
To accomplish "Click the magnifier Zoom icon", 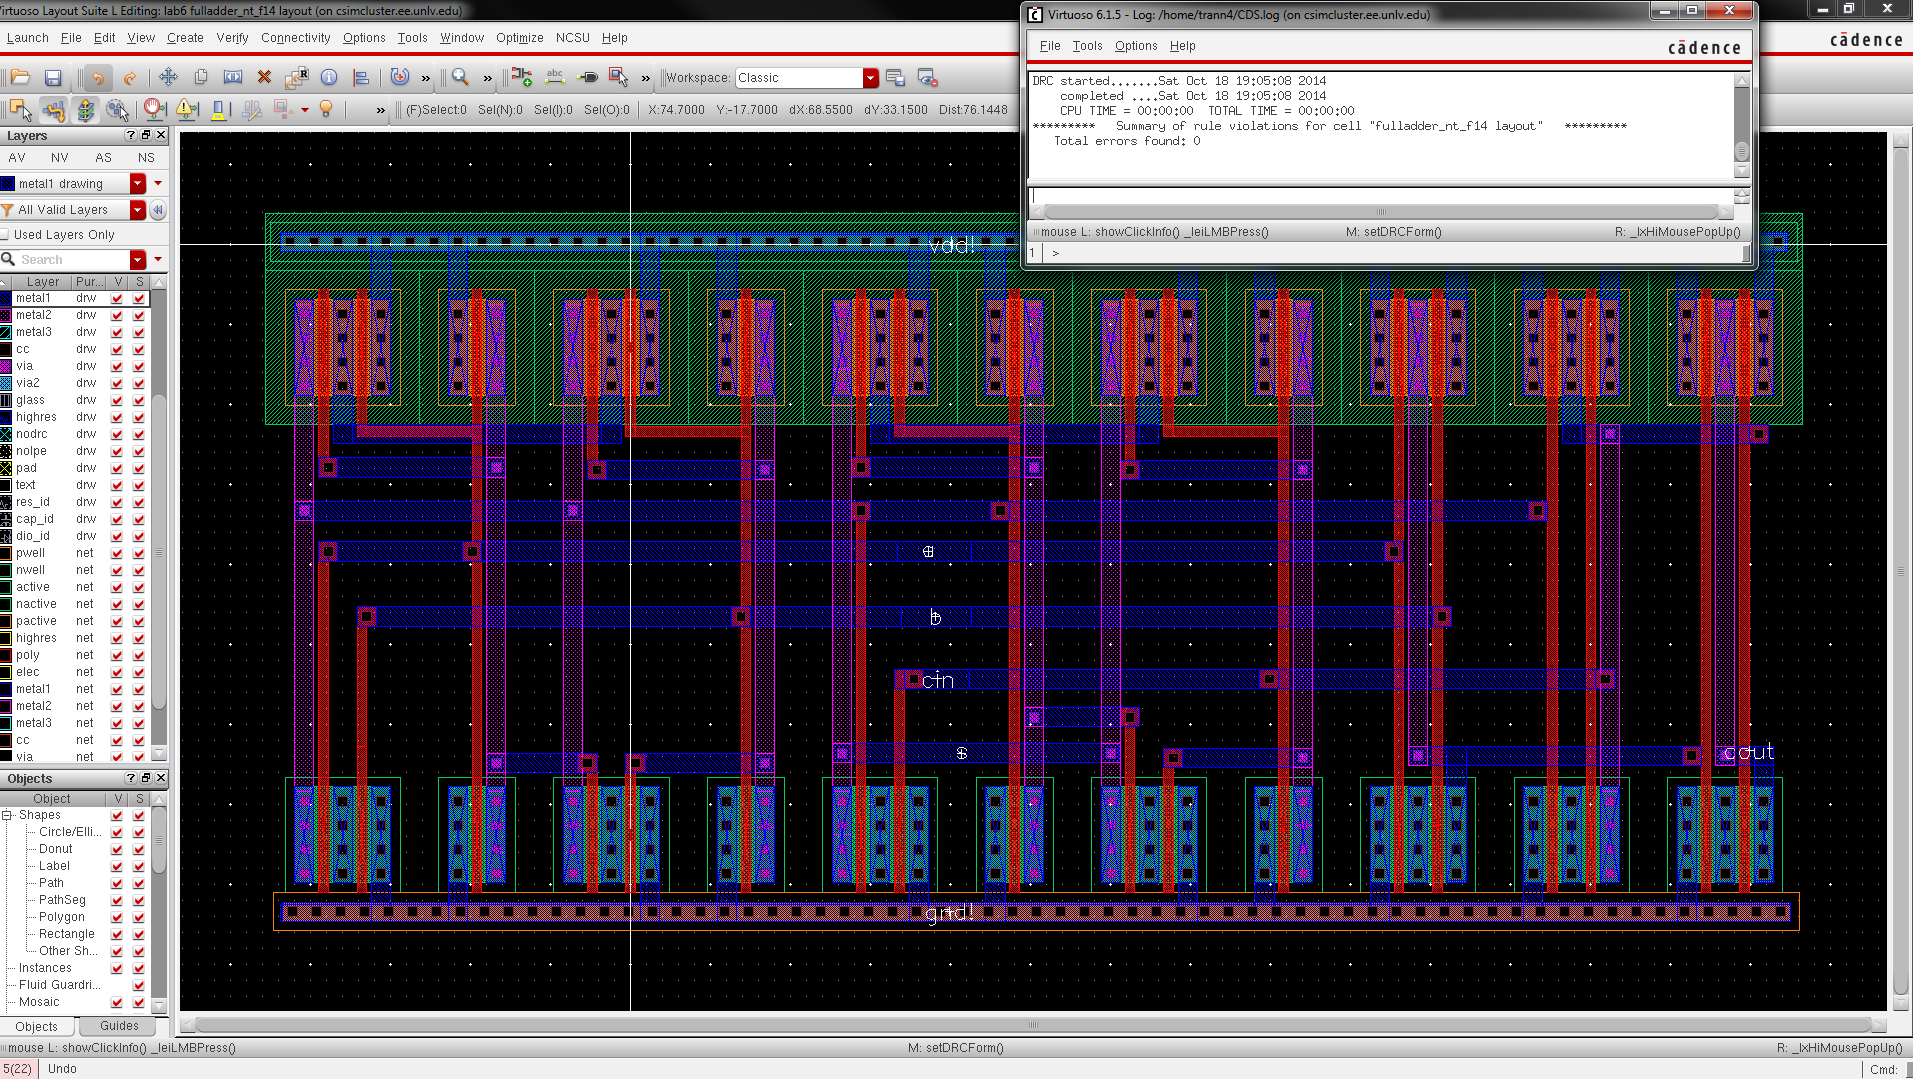I will [x=460, y=77].
